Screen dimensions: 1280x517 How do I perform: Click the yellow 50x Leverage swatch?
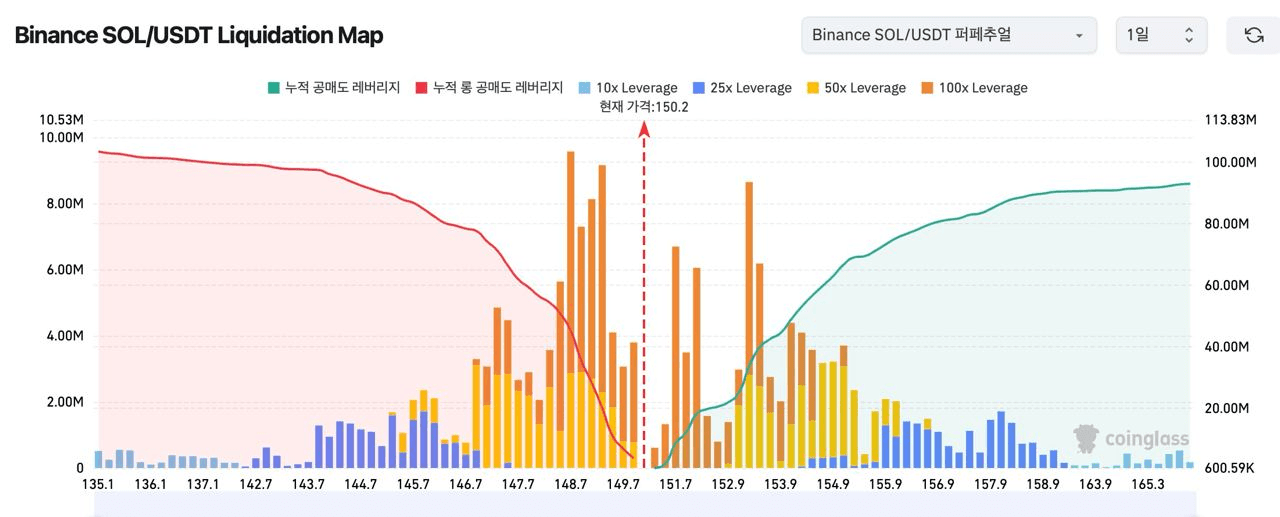[812, 88]
